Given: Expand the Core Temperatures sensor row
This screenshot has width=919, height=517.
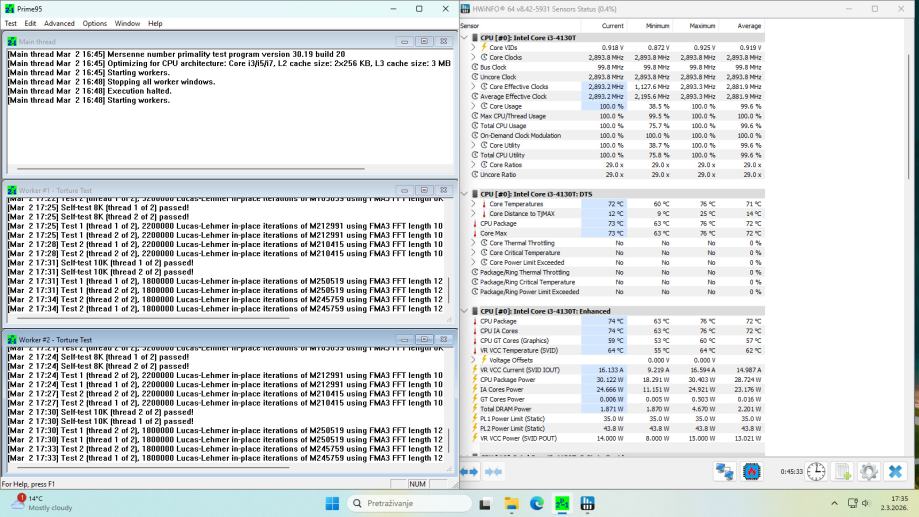Looking at the screenshot, I should click(473, 204).
